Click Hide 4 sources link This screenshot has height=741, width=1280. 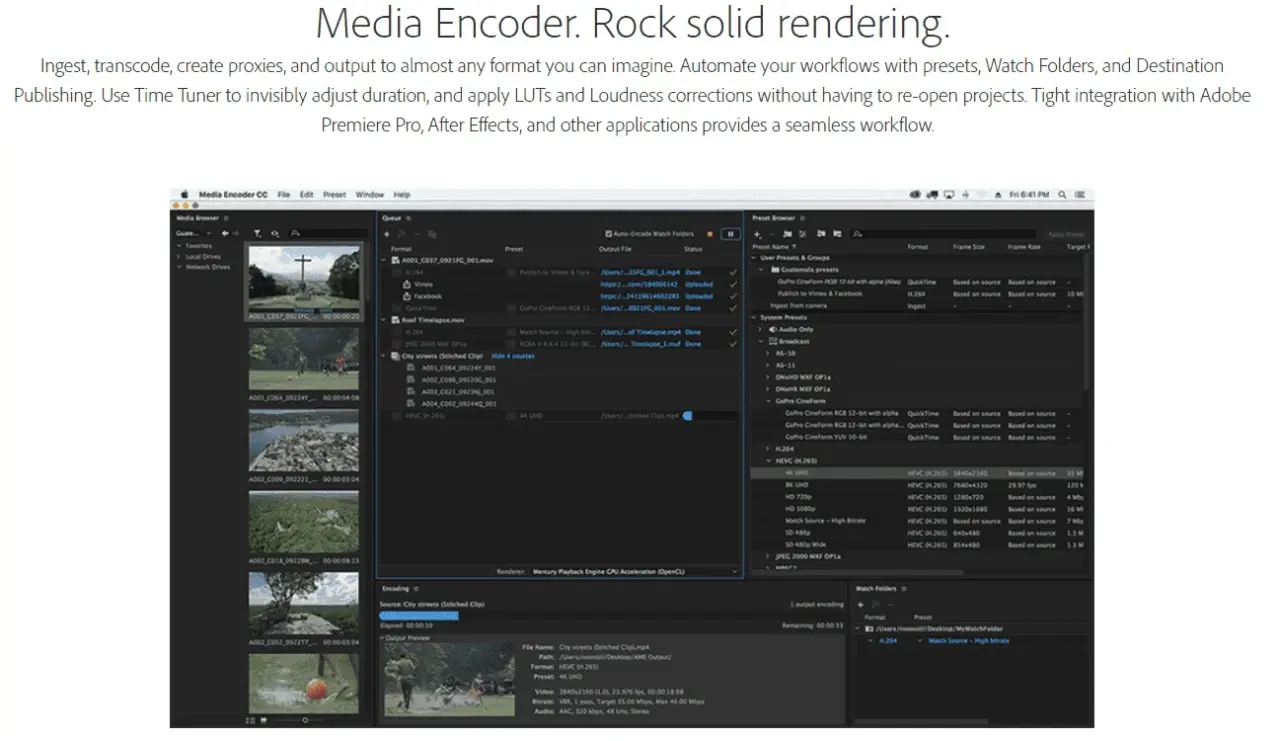pos(513,355)
